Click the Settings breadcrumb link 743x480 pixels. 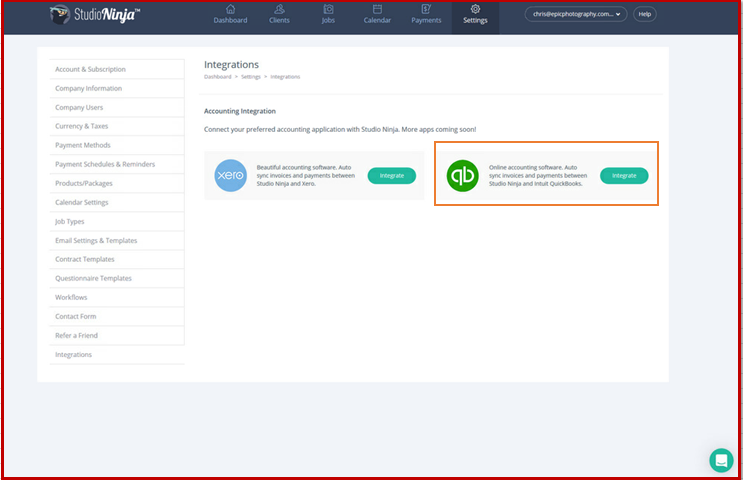pyautogui.click(x=251, y=77)
